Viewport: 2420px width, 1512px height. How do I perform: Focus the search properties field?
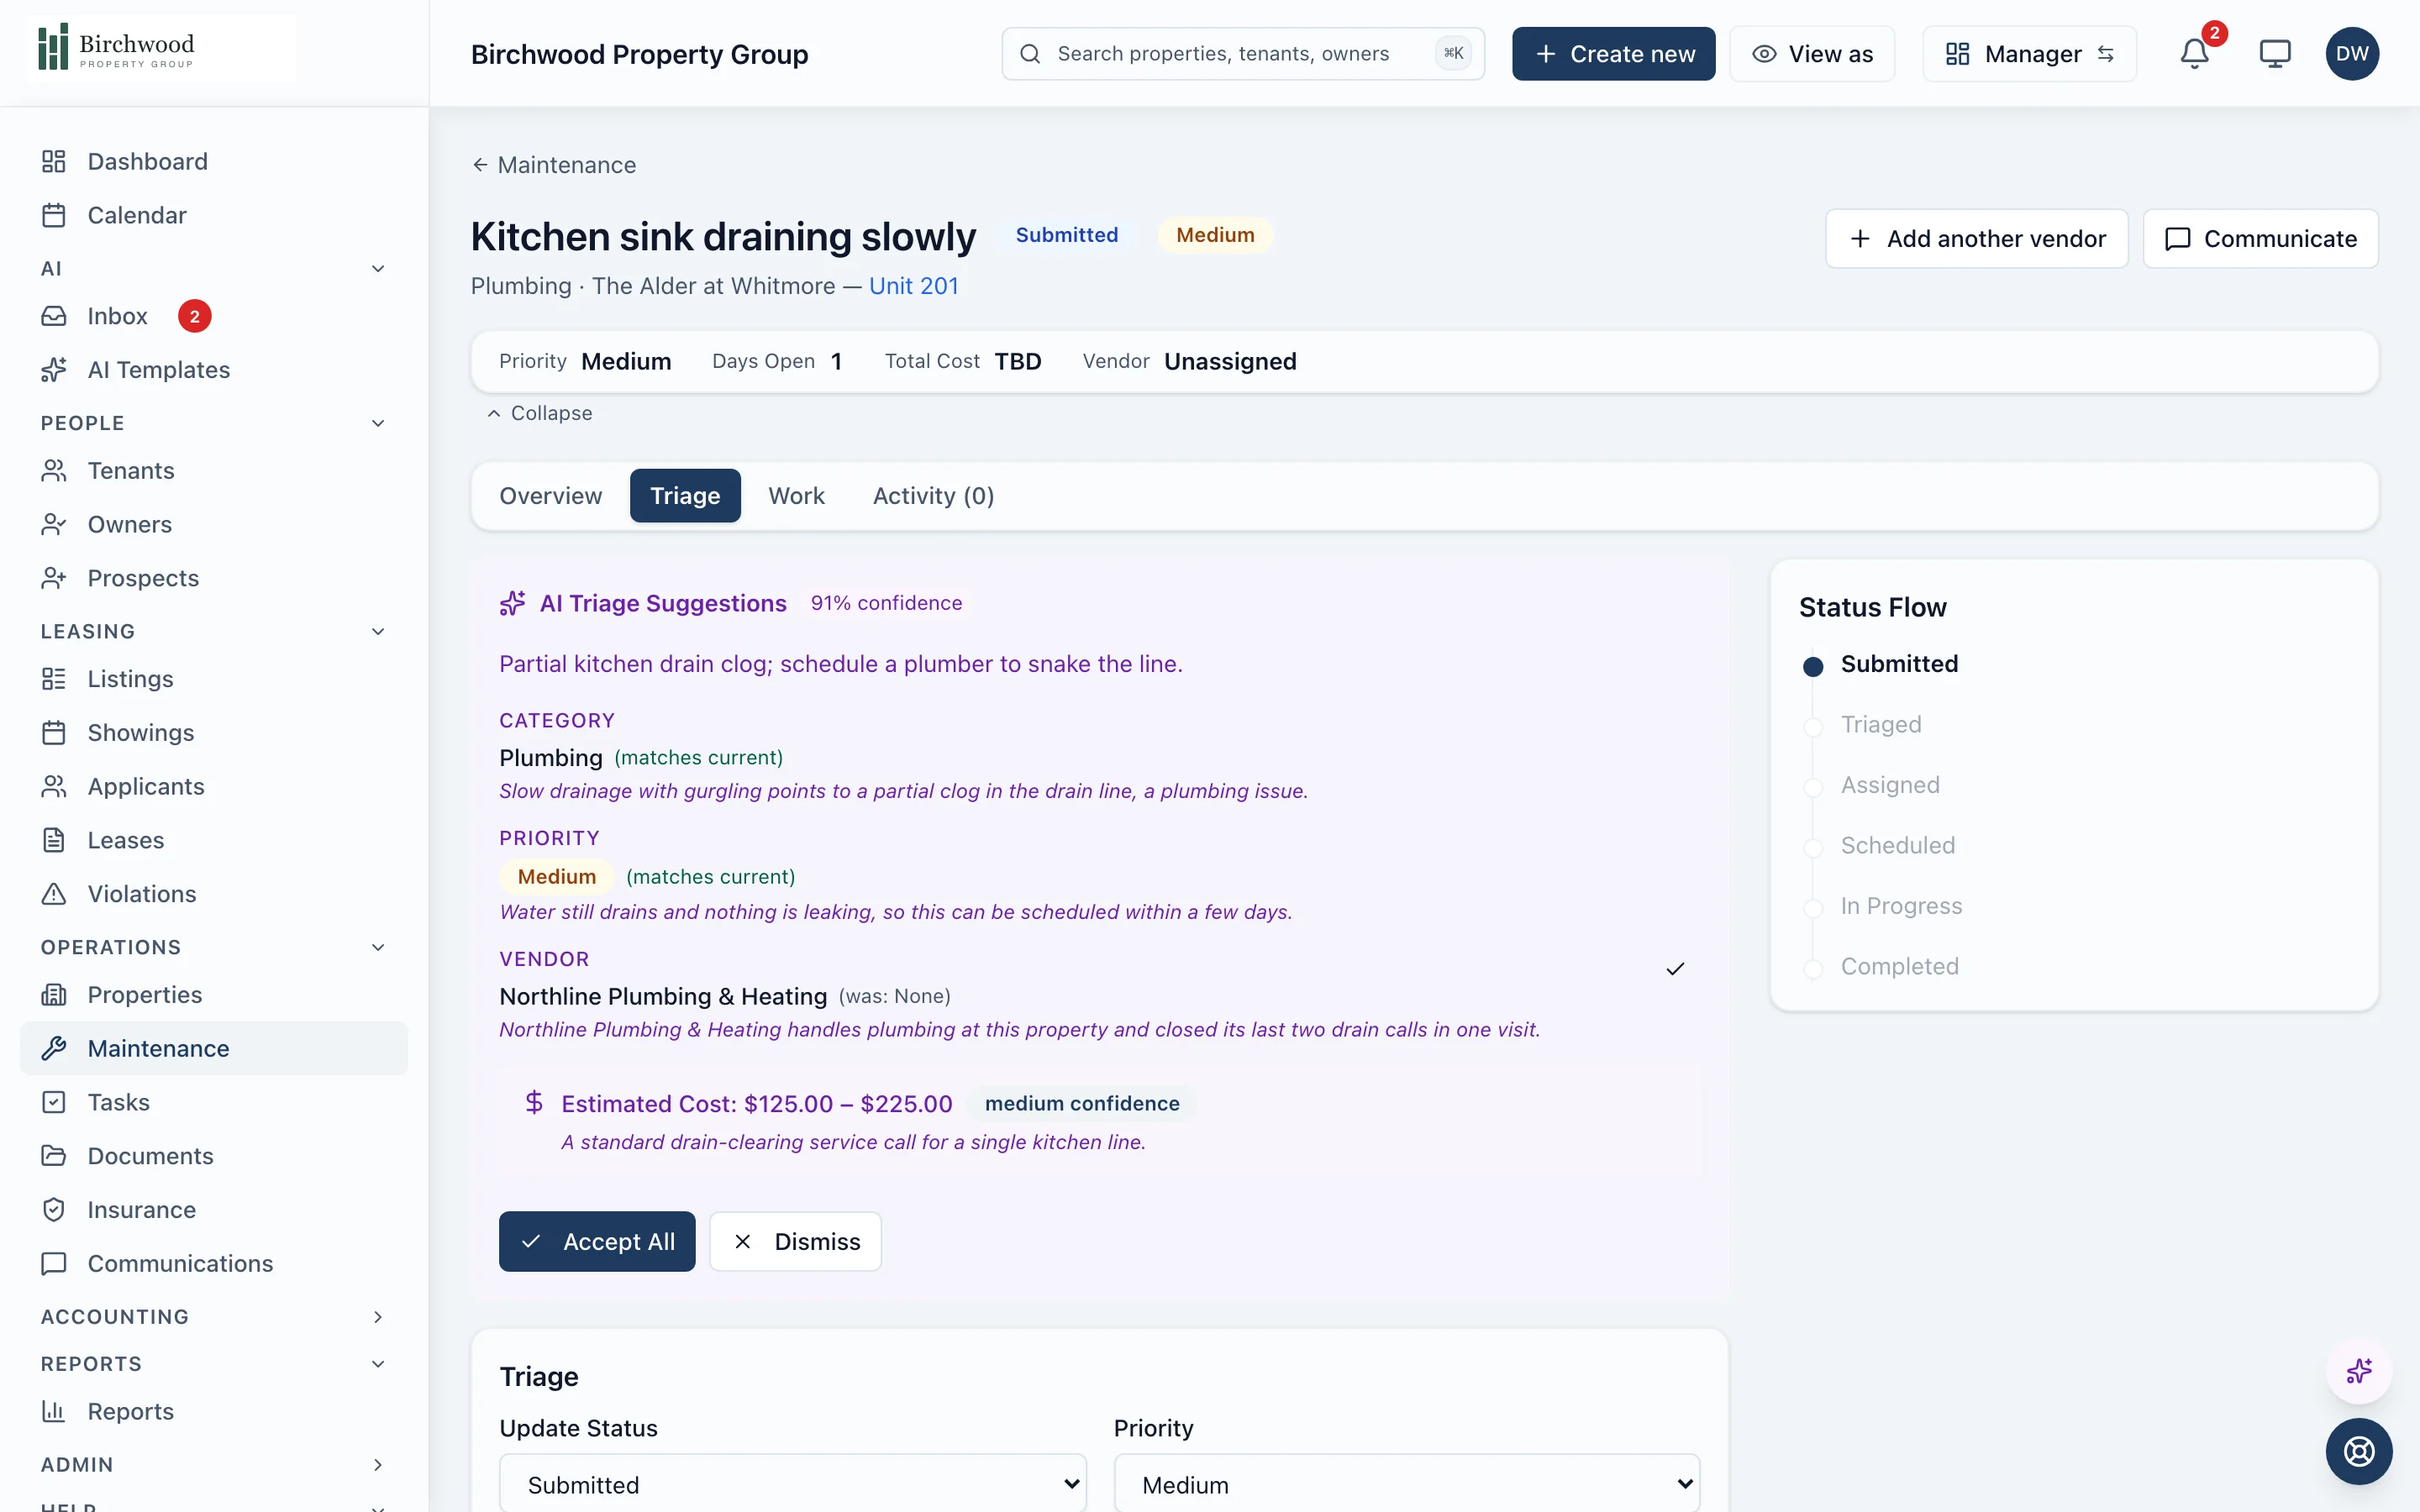[1243, 54]
